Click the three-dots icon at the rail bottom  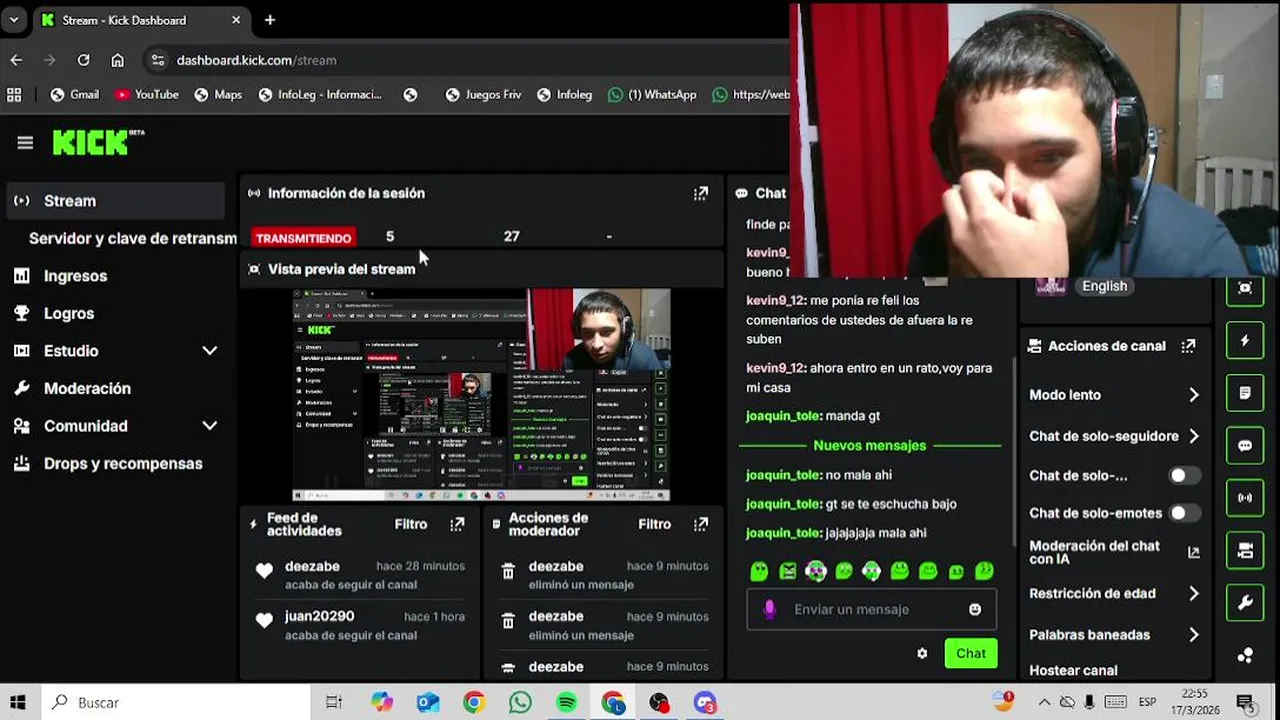1245,655
